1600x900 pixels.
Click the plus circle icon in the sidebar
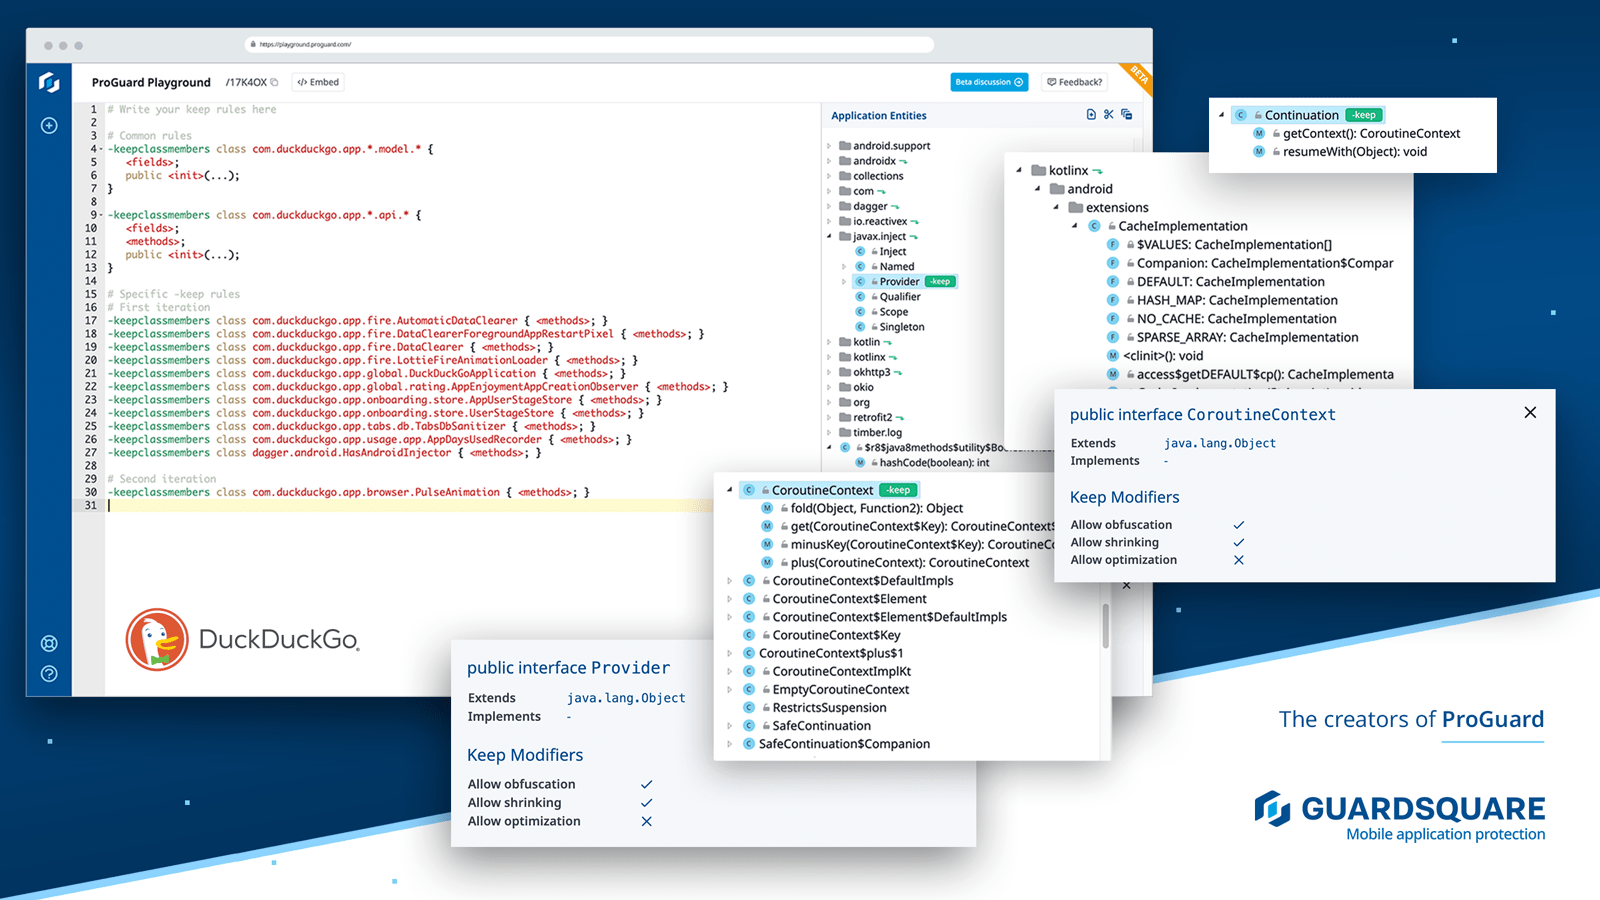pos(49,125)
